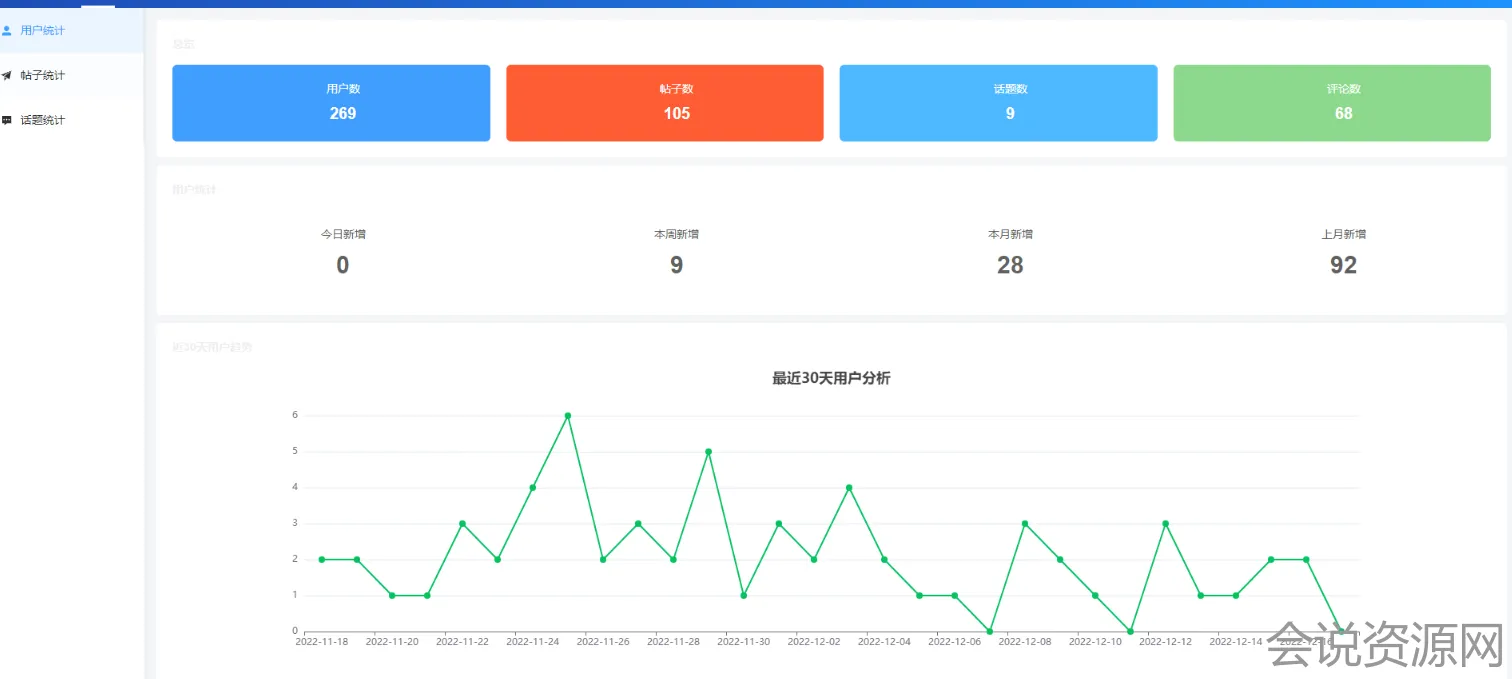Click the blue 用户数 card showing 269
Screen dimensions: 1512x679
[331, 103]
